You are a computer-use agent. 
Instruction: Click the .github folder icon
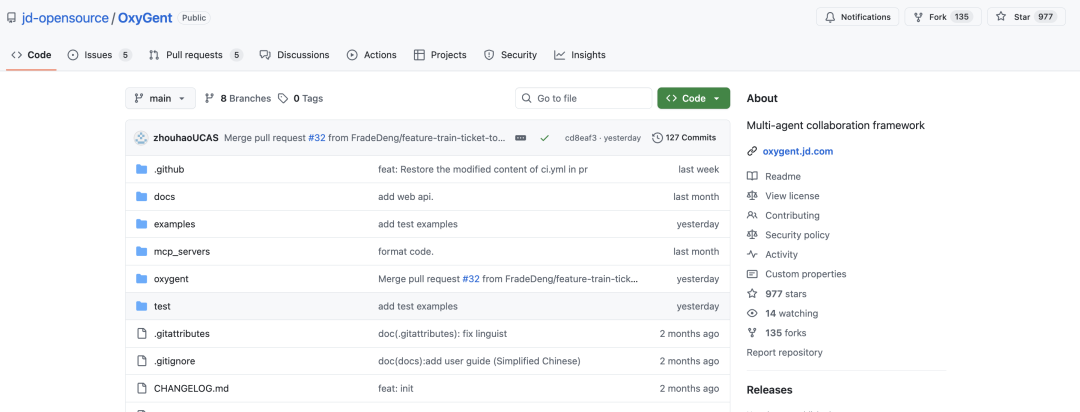[x=142, y=169]
